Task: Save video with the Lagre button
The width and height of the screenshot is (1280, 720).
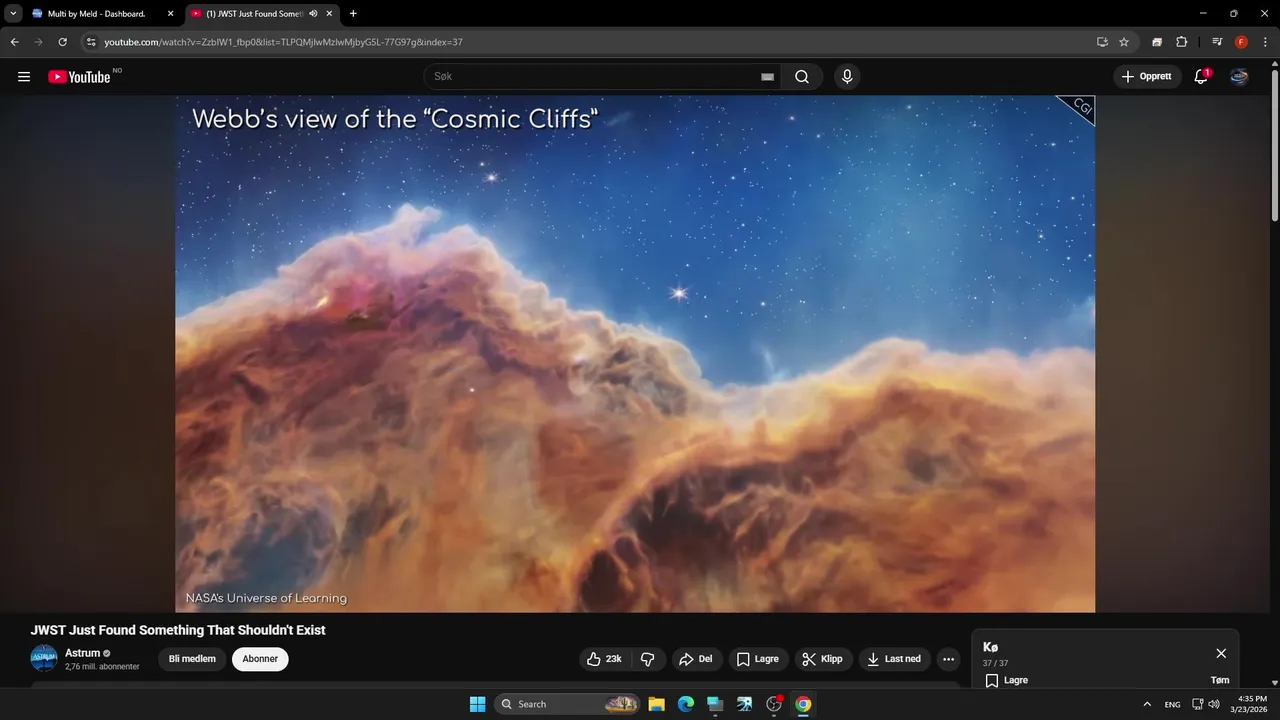Action: tap(758, 659)
